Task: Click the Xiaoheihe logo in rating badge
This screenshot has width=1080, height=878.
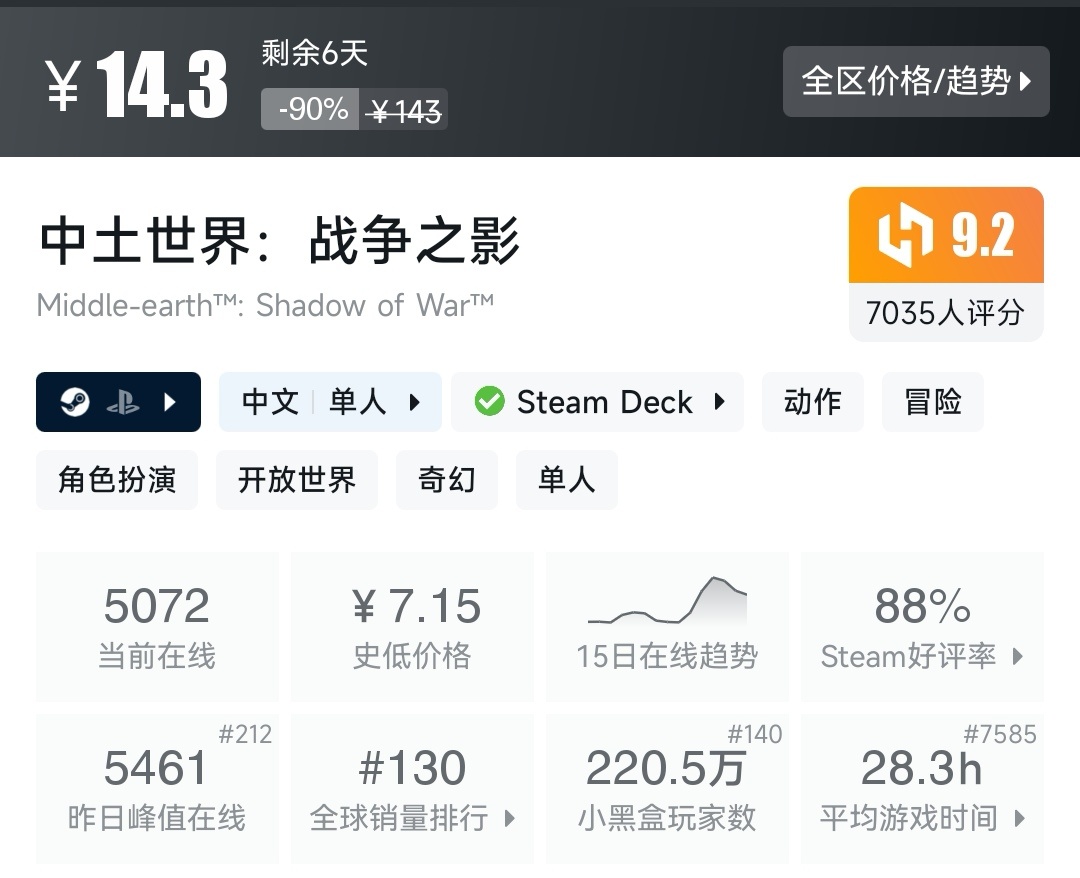Action: coord(905,236)
